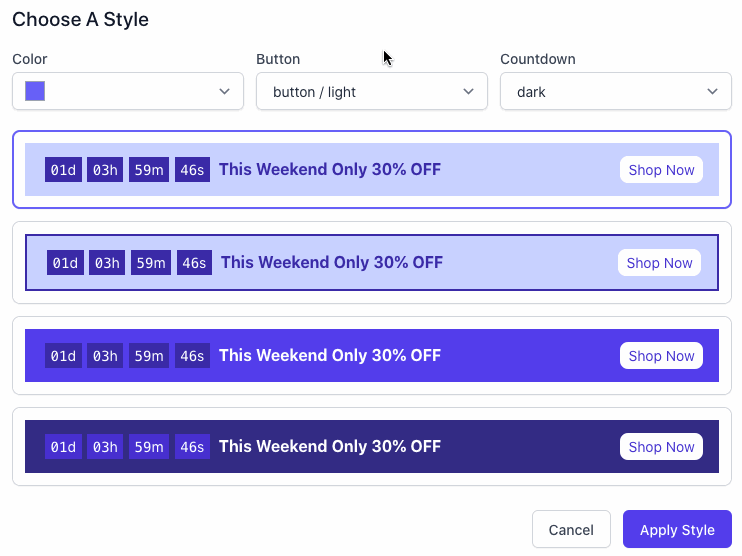
Task: Click the first banner's promotional headline text
Action: 329,170
